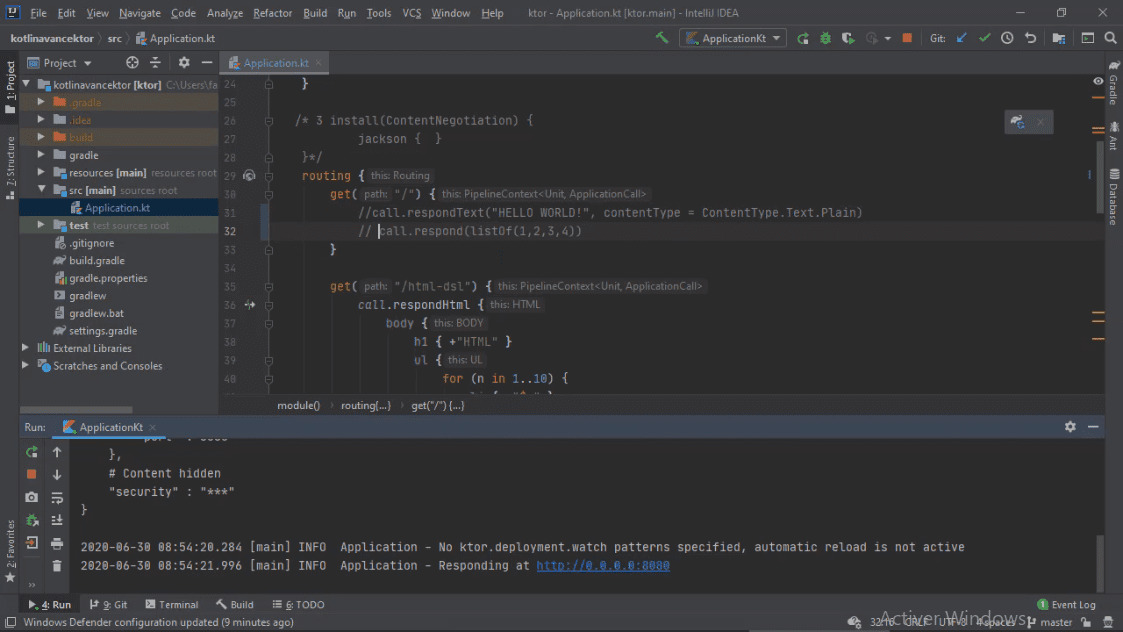Update project from Git
Screen dimensions: 1123x632
tap(962, 38)
